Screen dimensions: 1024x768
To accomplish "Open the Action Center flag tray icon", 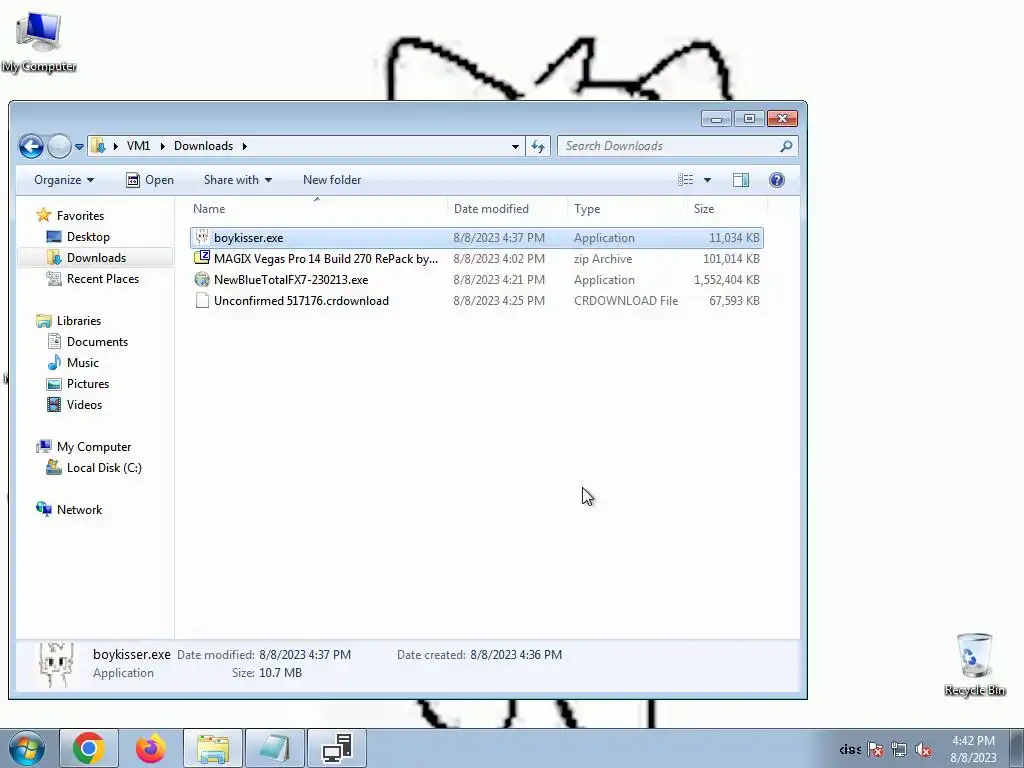I will tap(876, 750).
